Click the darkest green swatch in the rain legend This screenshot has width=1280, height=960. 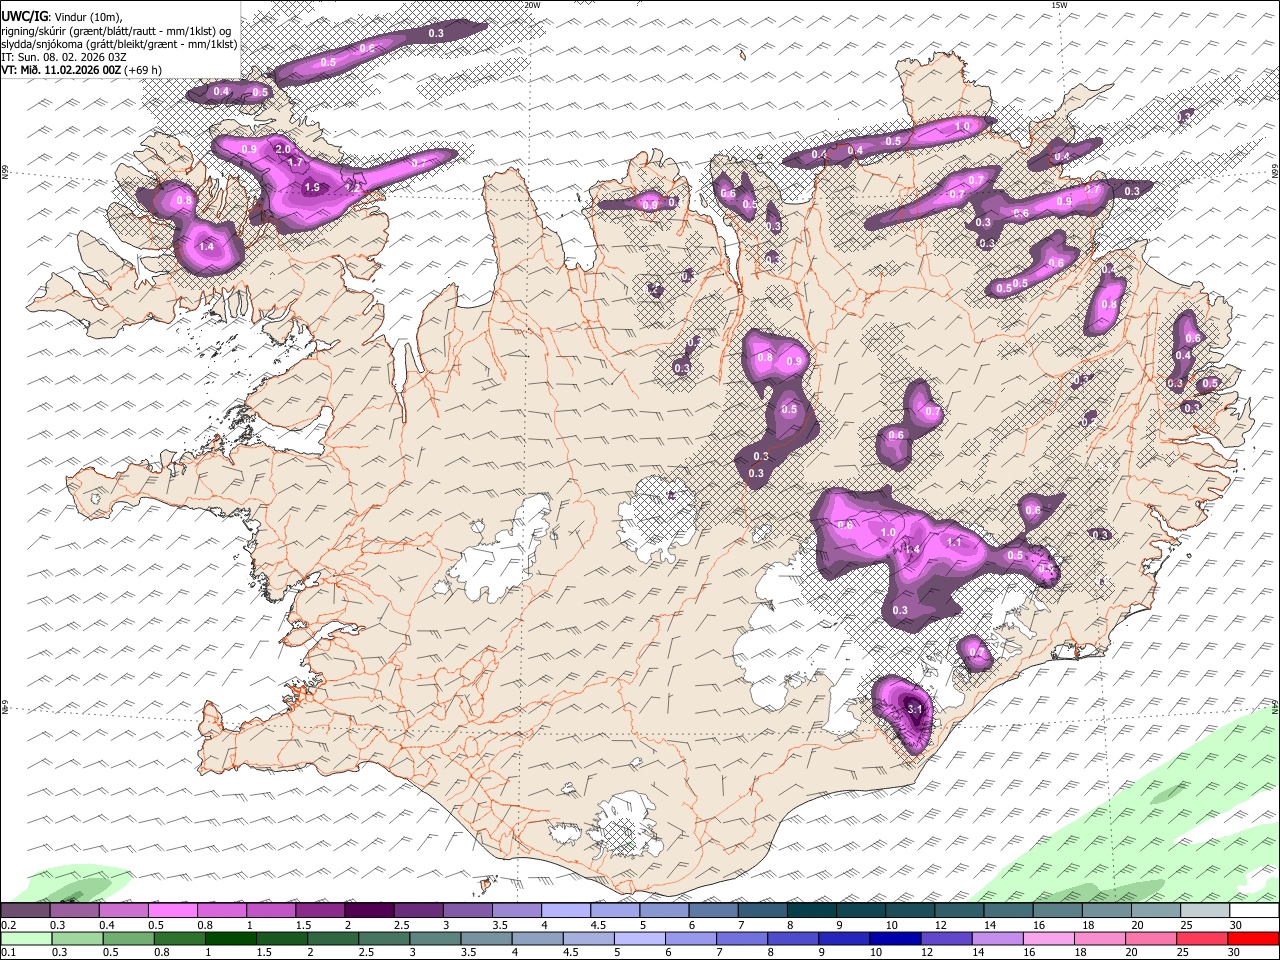click(230, 938)
